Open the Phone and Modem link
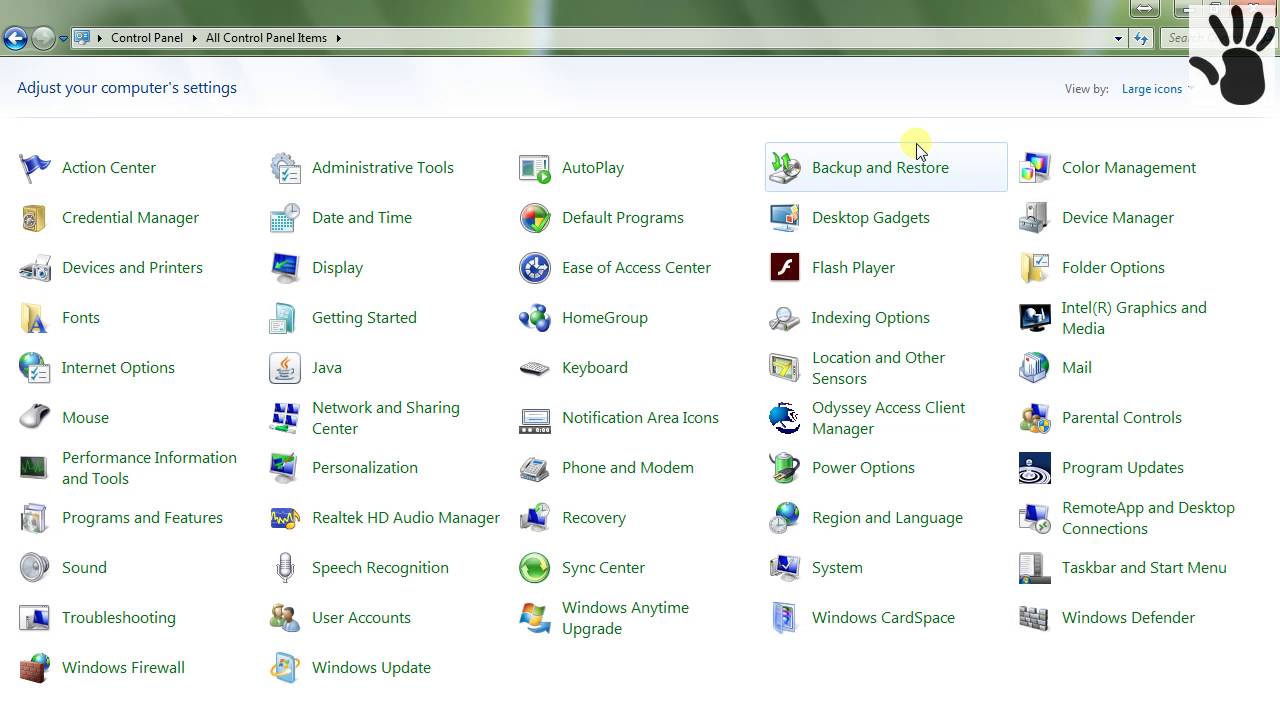Image resolution: width=1280 pixels, height=720 pixels. coord(628,468)
